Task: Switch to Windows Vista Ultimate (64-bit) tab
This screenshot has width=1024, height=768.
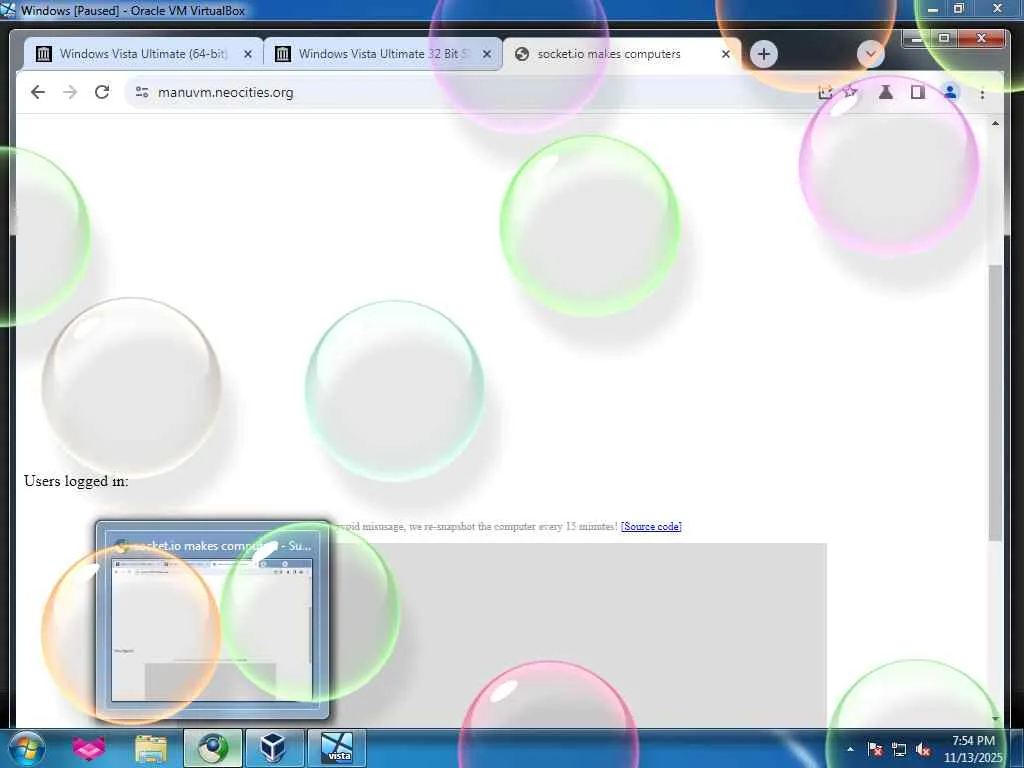Action: [x=144, y=54]
